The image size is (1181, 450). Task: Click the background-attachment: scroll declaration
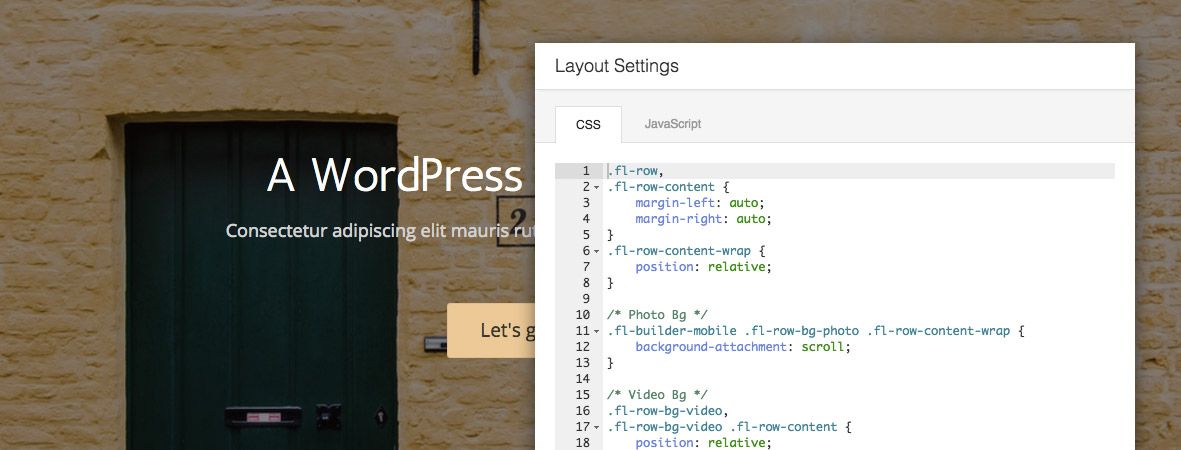[x=741, y=347]
